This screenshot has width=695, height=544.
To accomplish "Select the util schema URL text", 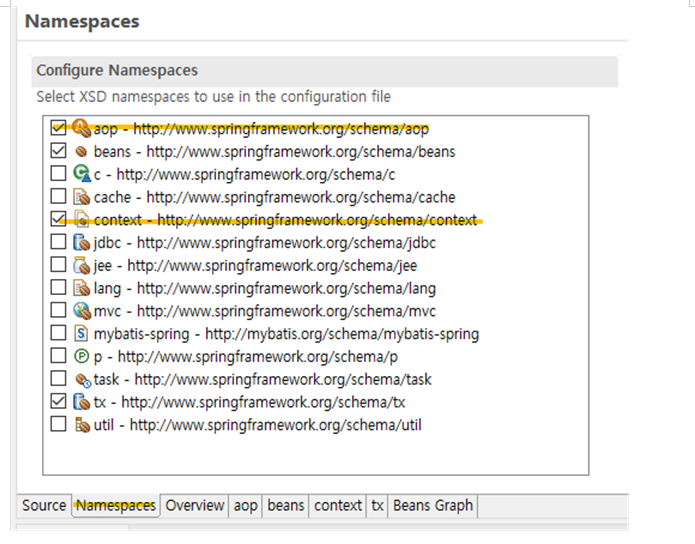I will [276, 425].
